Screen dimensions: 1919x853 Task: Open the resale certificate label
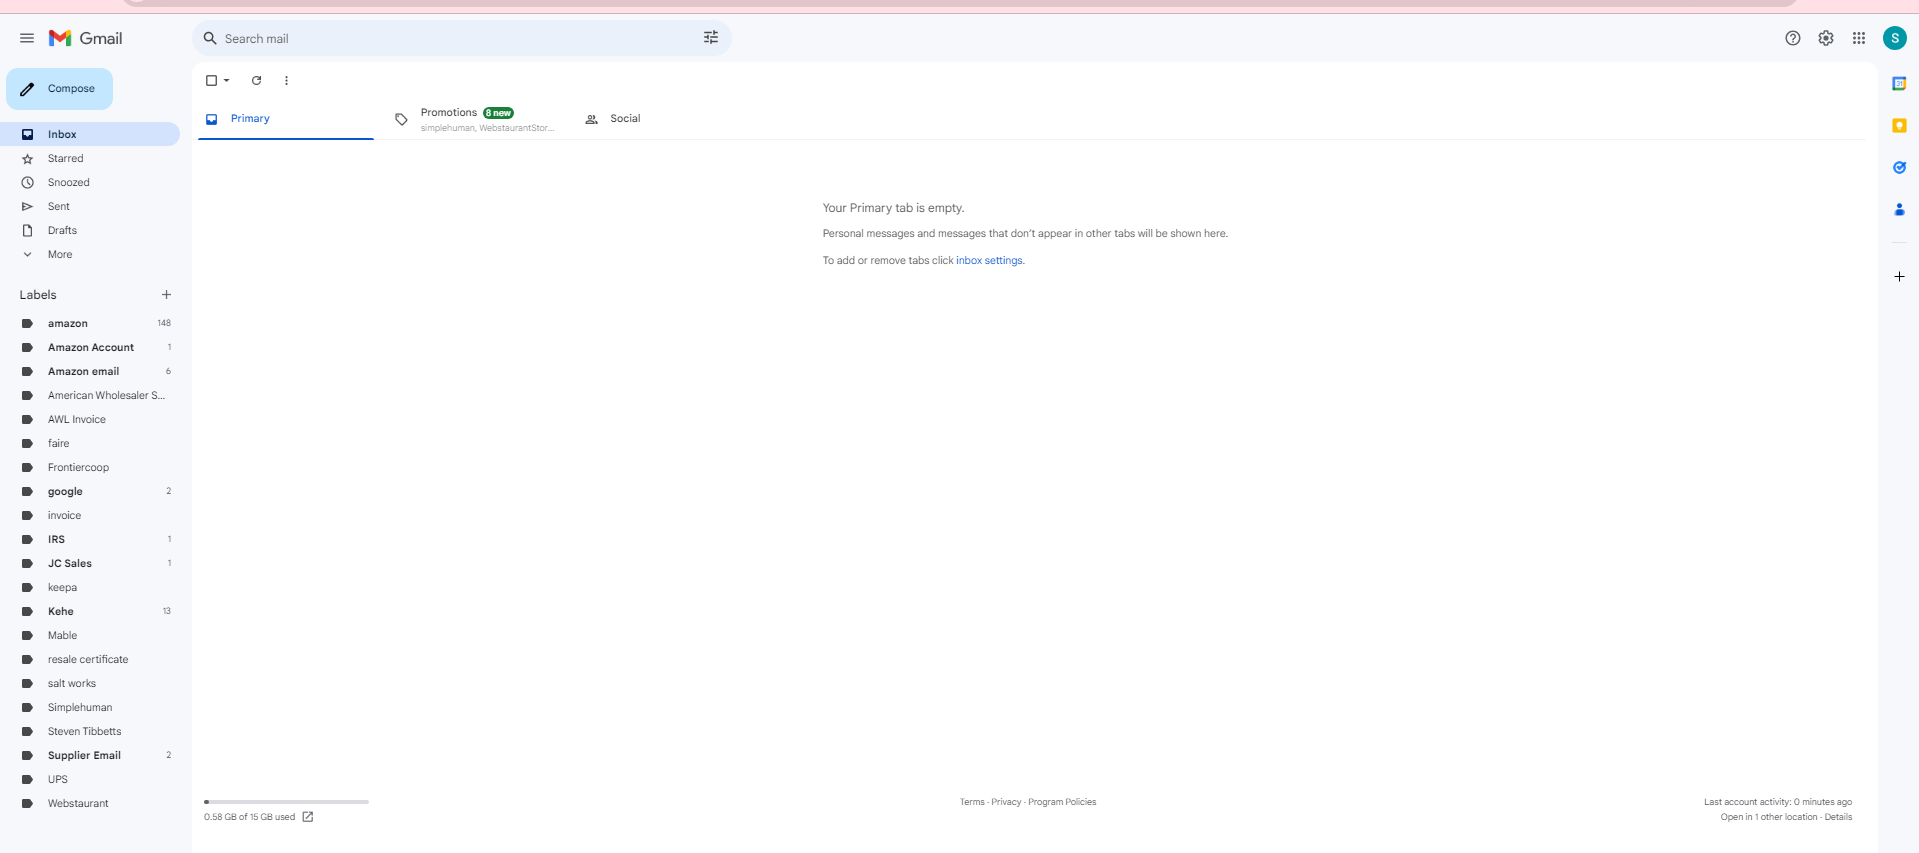coord(90,659)
